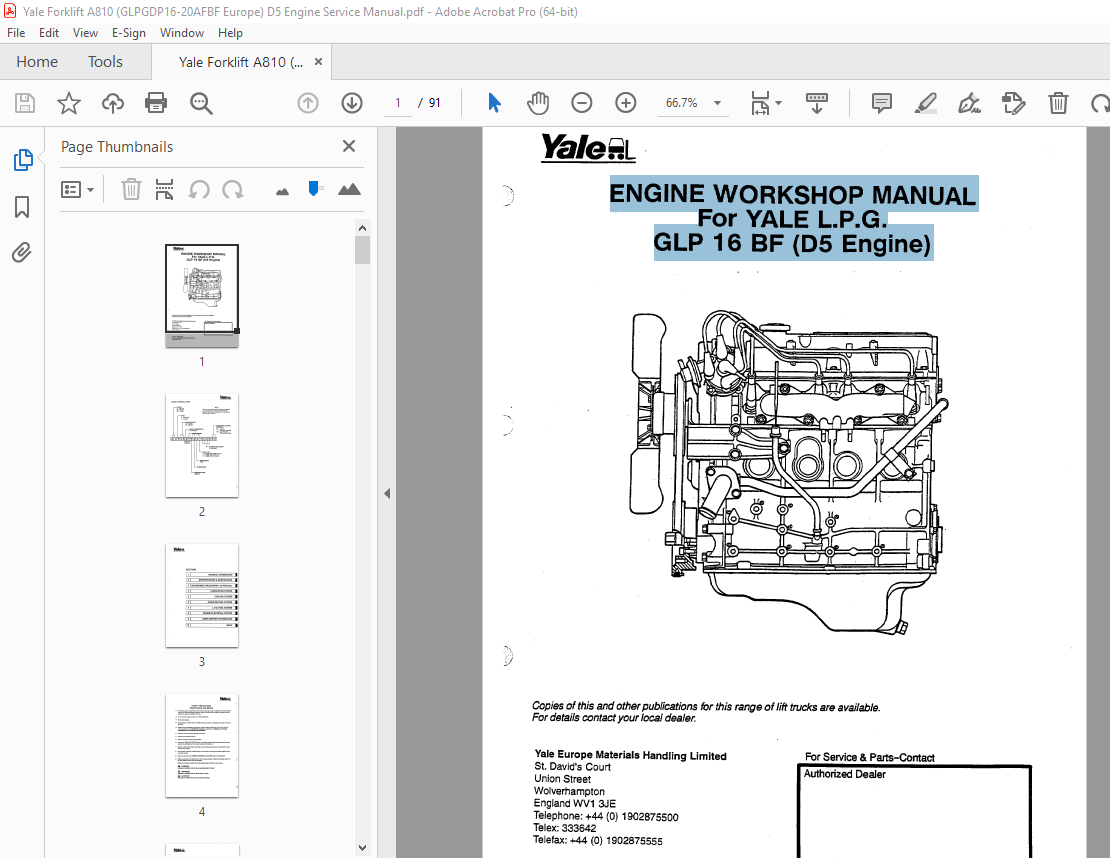Enlarge thumbnail size large mountain icon

point(350,189)
